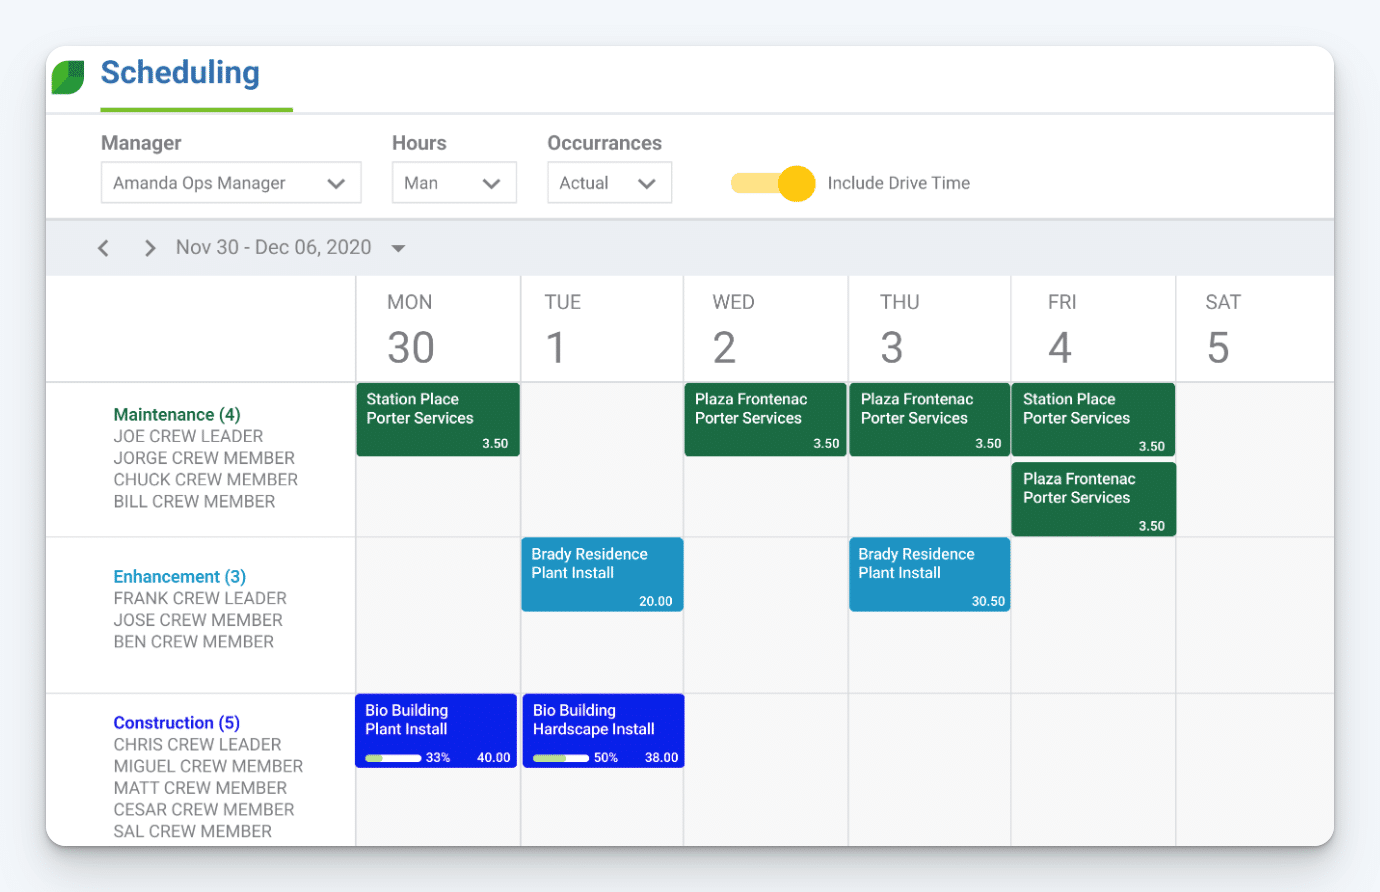Select the Scheduling tab
This screenshot has width=1380, height=892.
pos(180,72)
